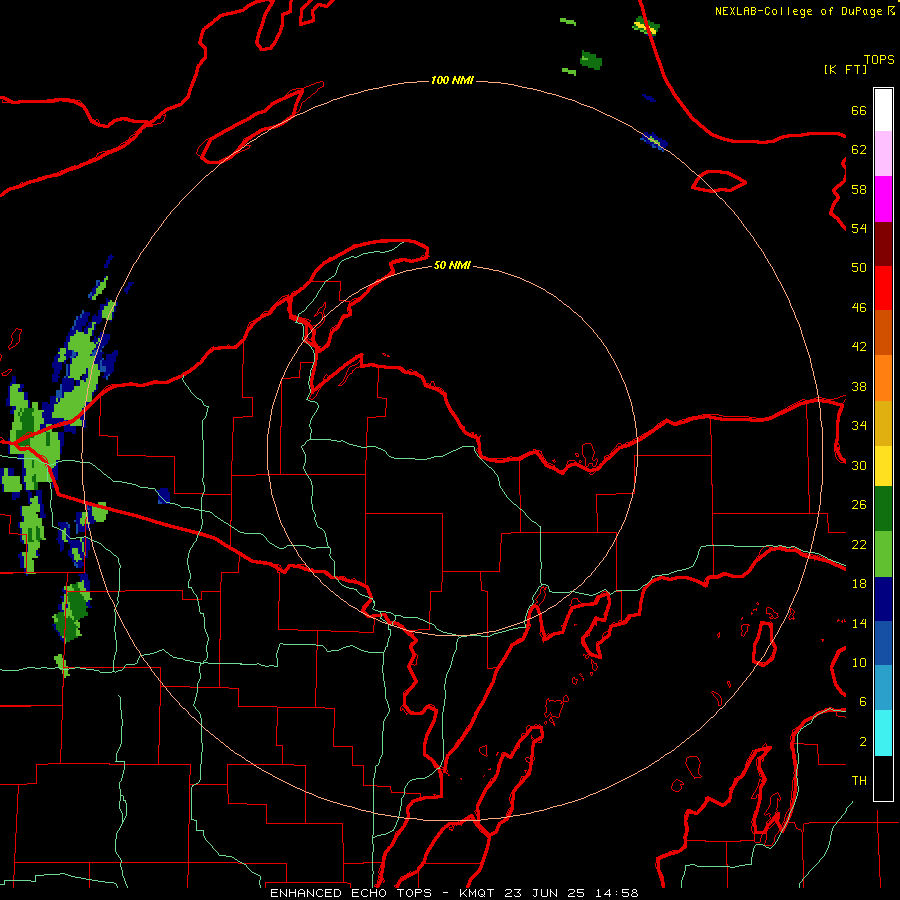This screenshot has width=900, height=900.
Task: Click the 54 legend value
Action: [859, 228]
